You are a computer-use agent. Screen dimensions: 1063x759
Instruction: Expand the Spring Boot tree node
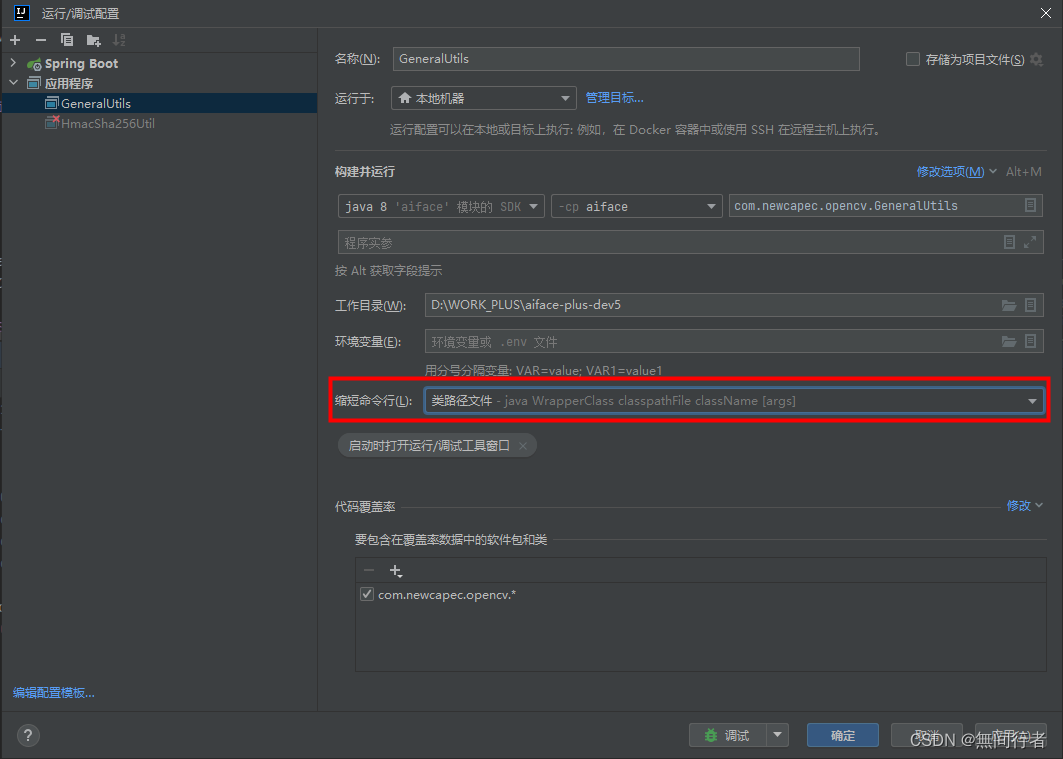(13, 63)
